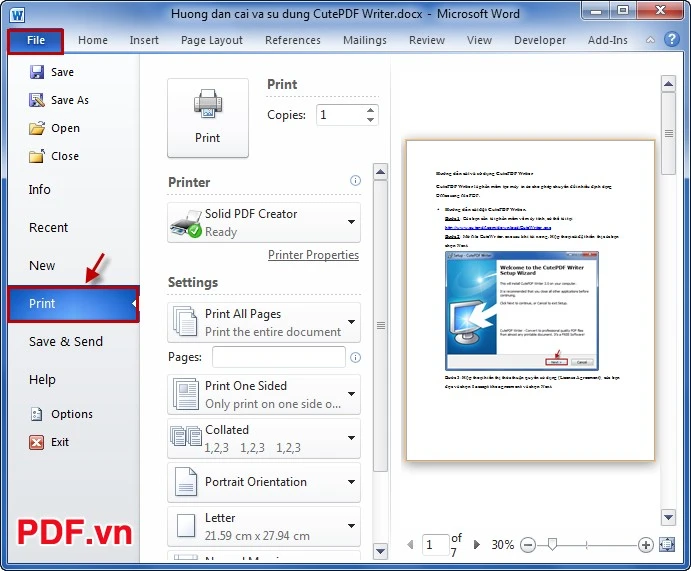Click settings panel scroll up arrow
Image resolution: width=691 pixels, height=571 pixels.
point(380,172)
